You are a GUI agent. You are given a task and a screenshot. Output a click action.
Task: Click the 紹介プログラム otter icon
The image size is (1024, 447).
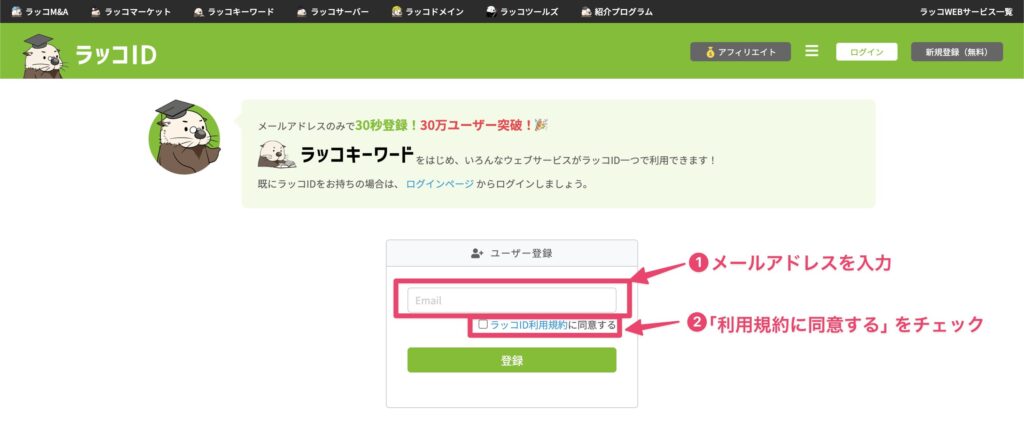(x=586, y=12)
